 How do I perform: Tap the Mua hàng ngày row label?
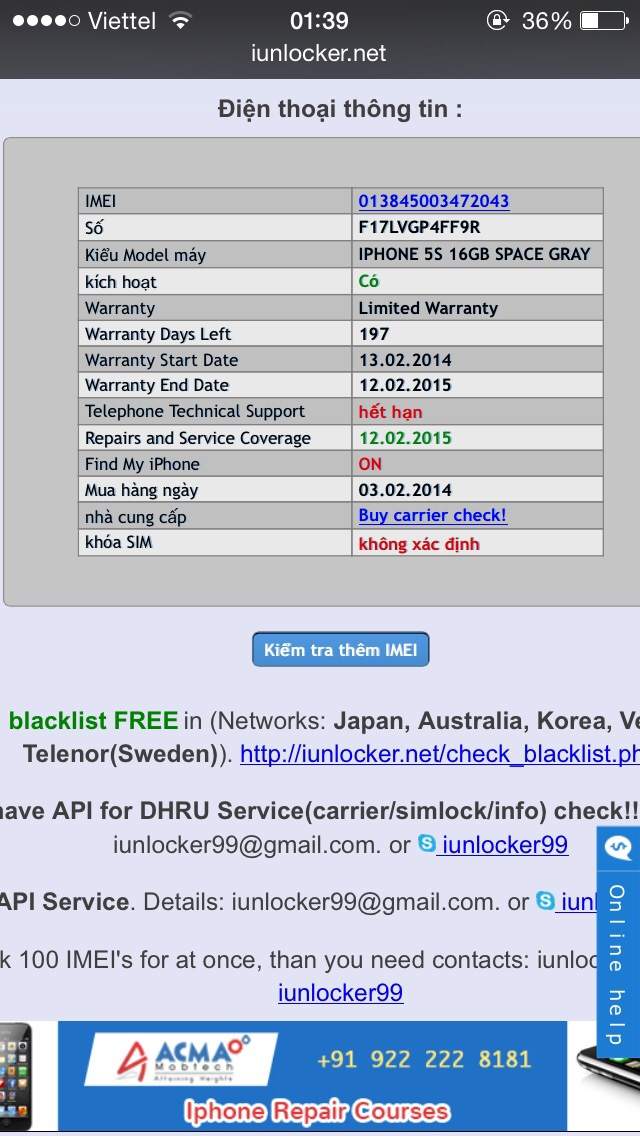tap(141, 490)
